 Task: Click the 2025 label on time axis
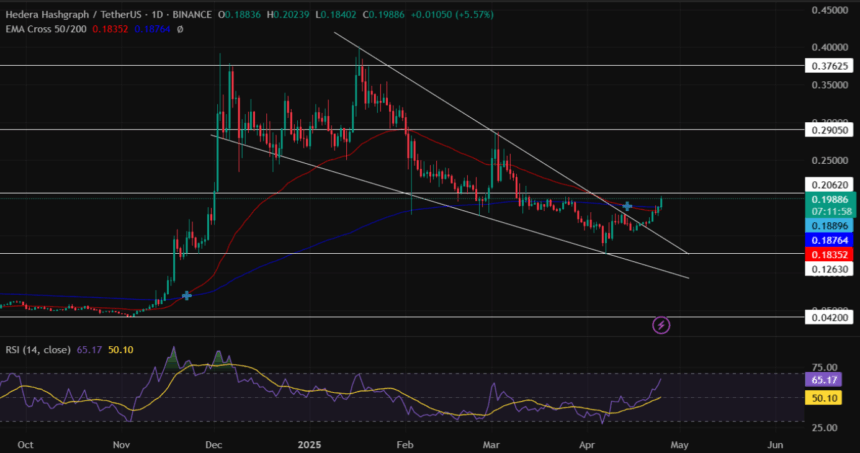(310, 445)
